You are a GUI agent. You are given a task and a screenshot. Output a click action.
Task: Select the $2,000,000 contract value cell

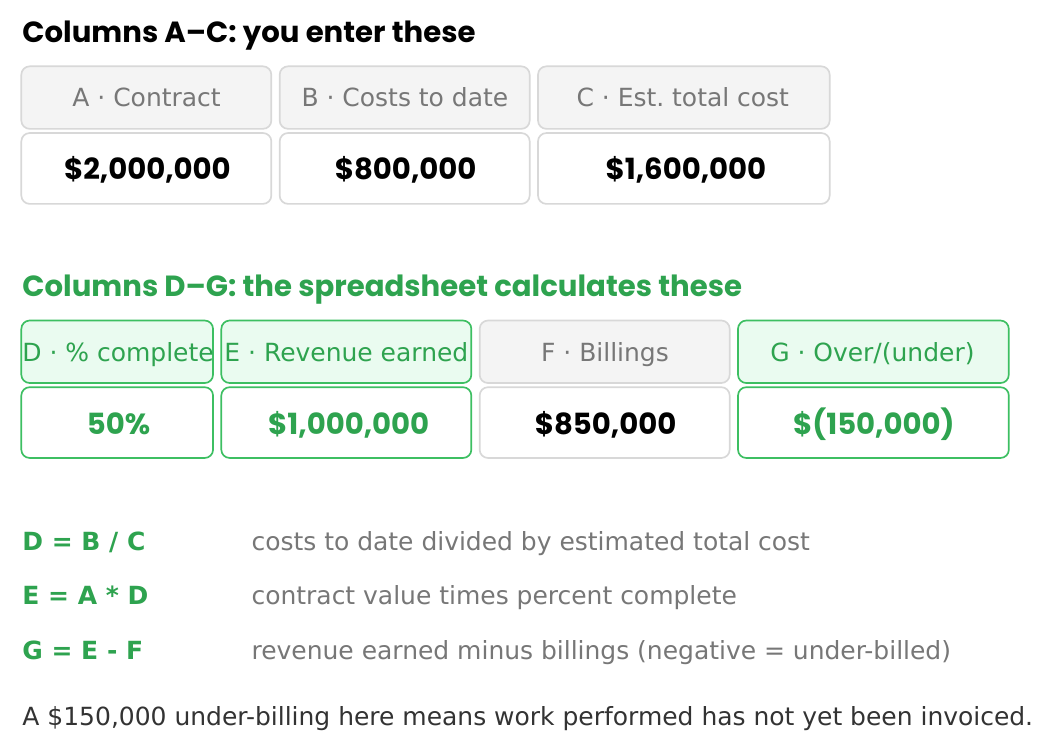pyautogui.click(x=146, y=168)
